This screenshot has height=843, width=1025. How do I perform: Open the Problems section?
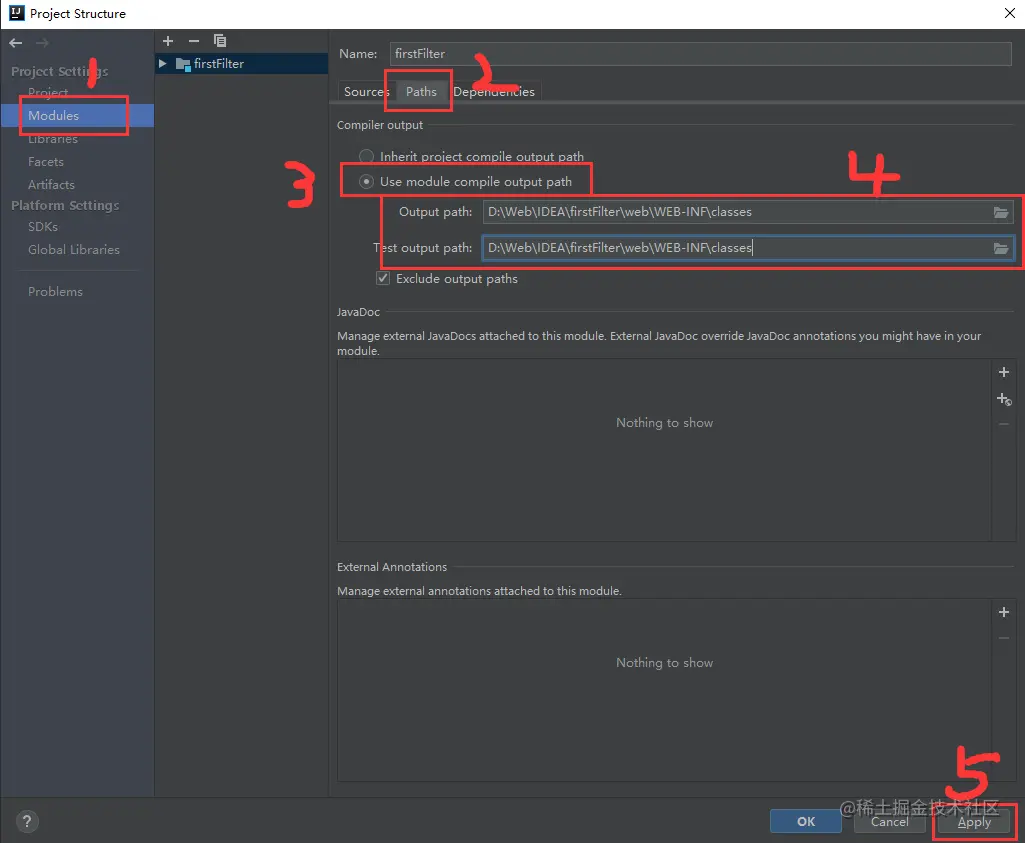pos(55,291)
